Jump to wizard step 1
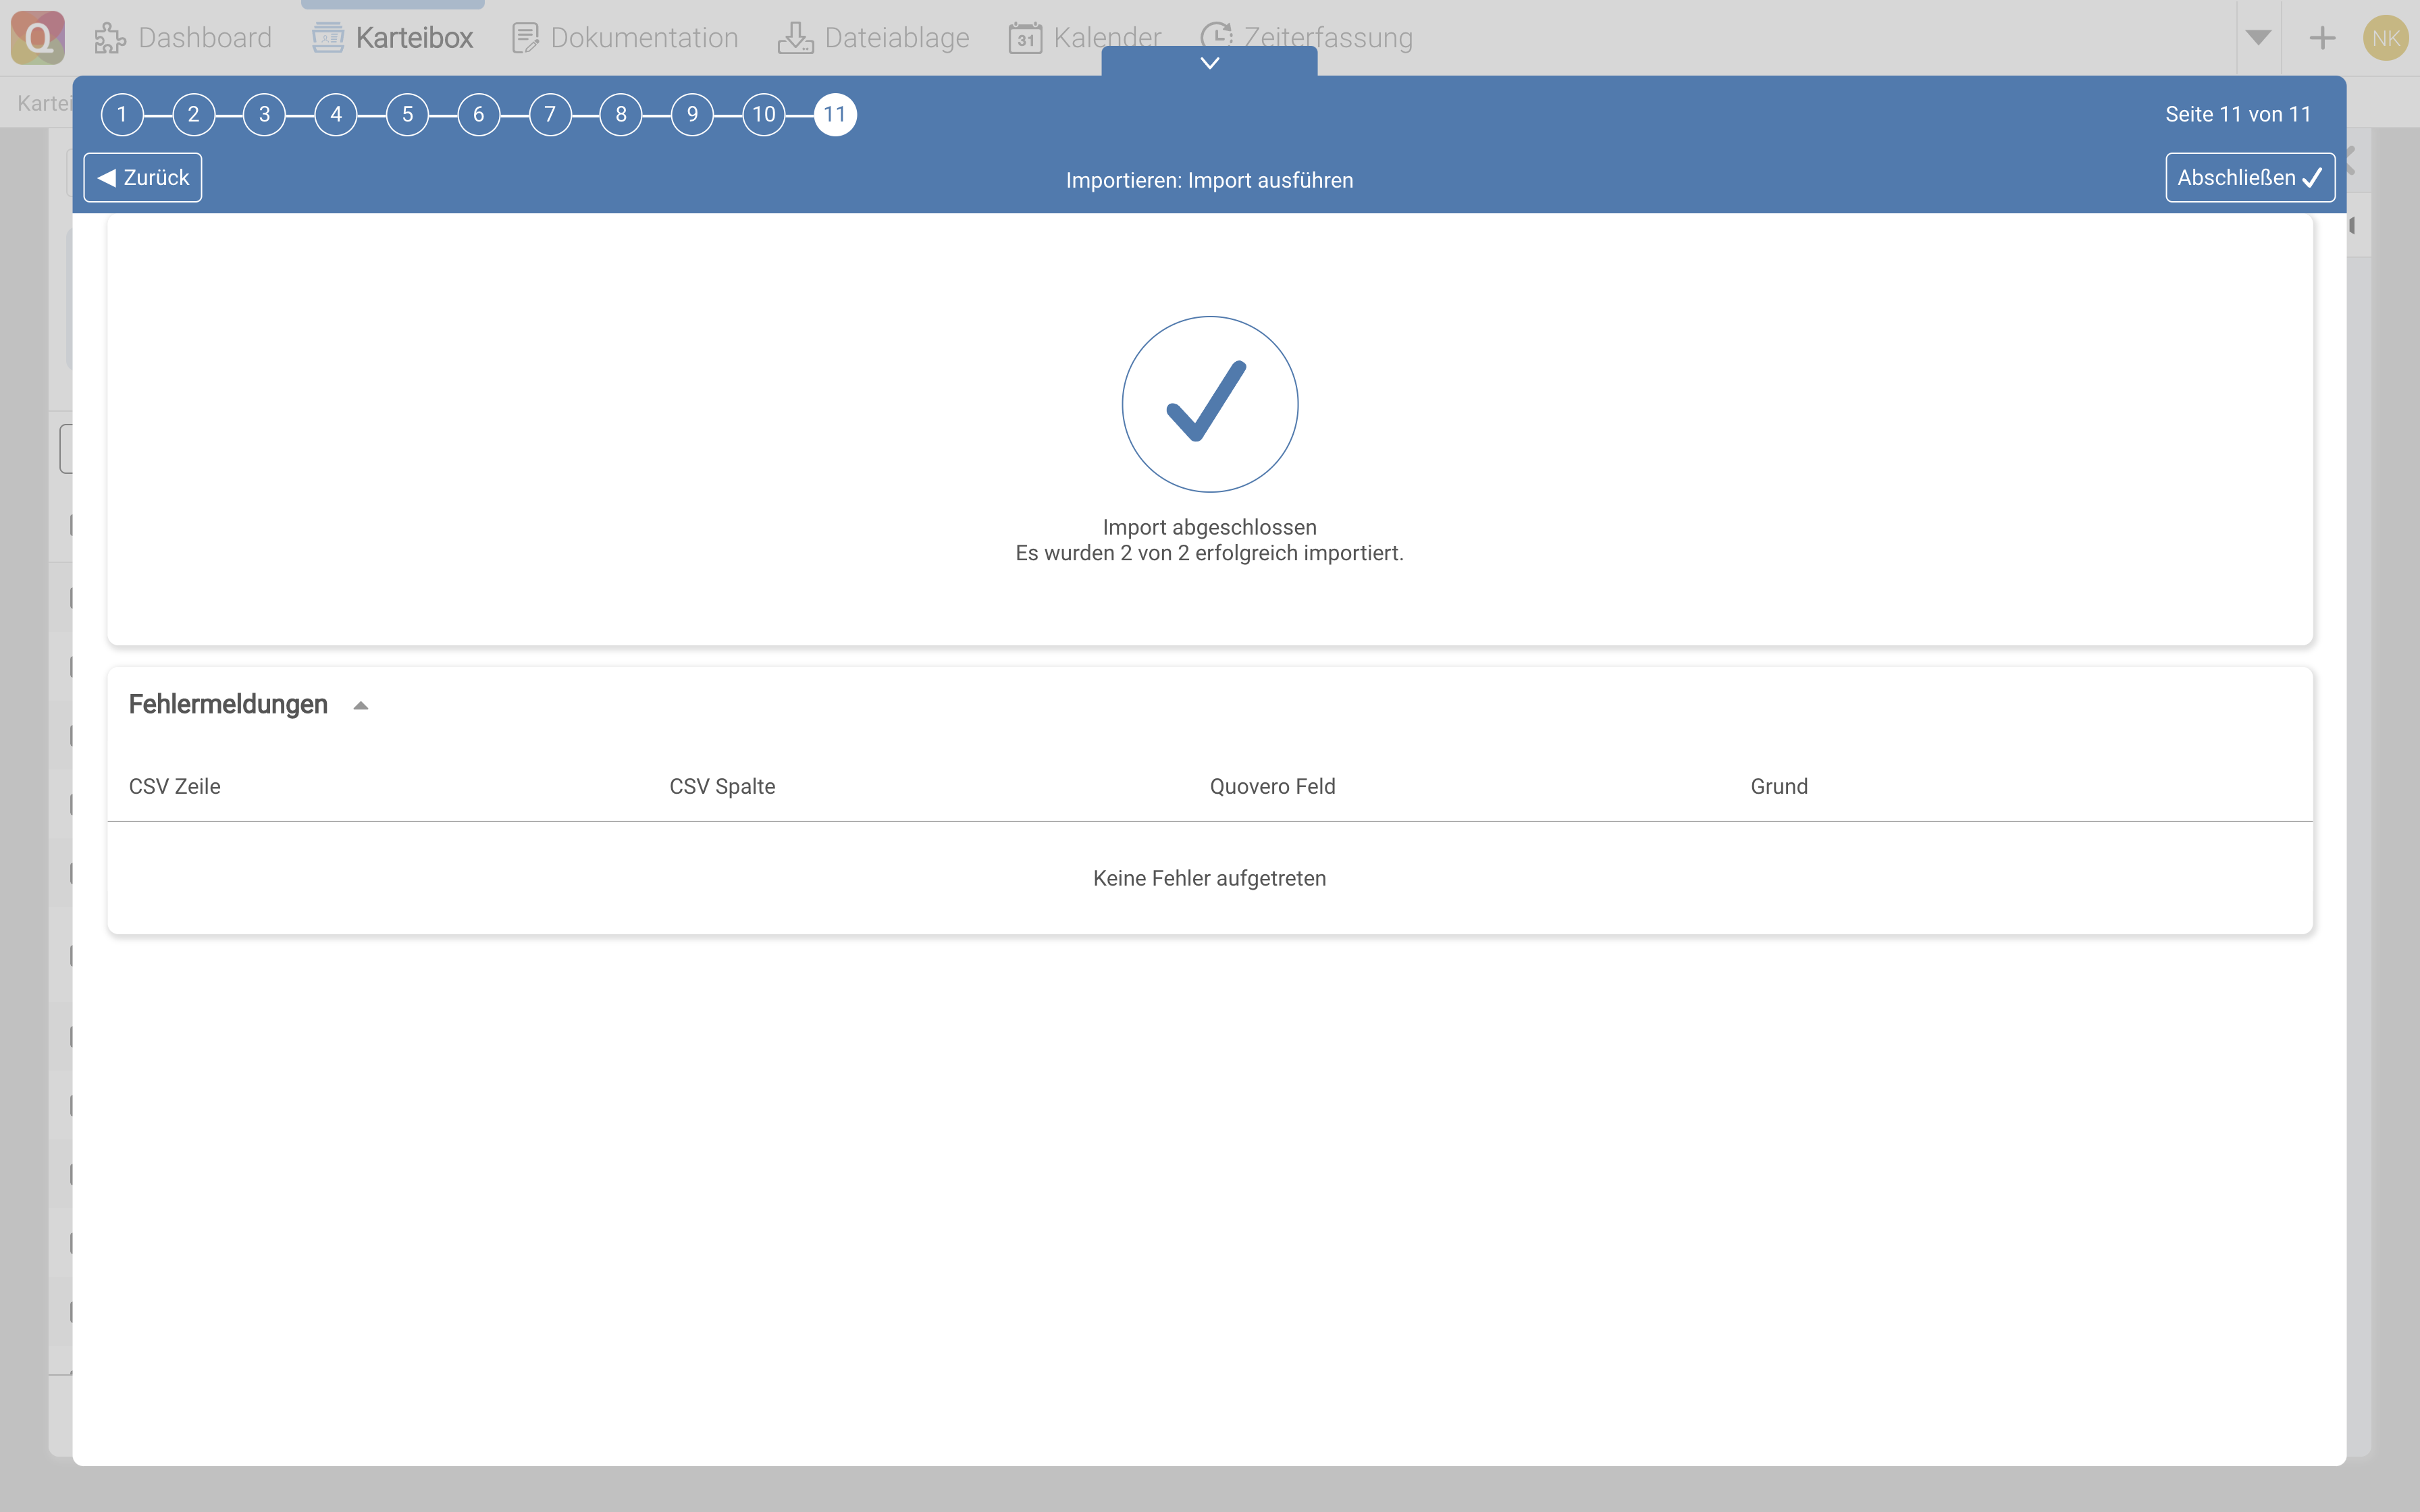Image resolution: width=2420 pixels, height=1512 pixels. click(x=122, y=114)
